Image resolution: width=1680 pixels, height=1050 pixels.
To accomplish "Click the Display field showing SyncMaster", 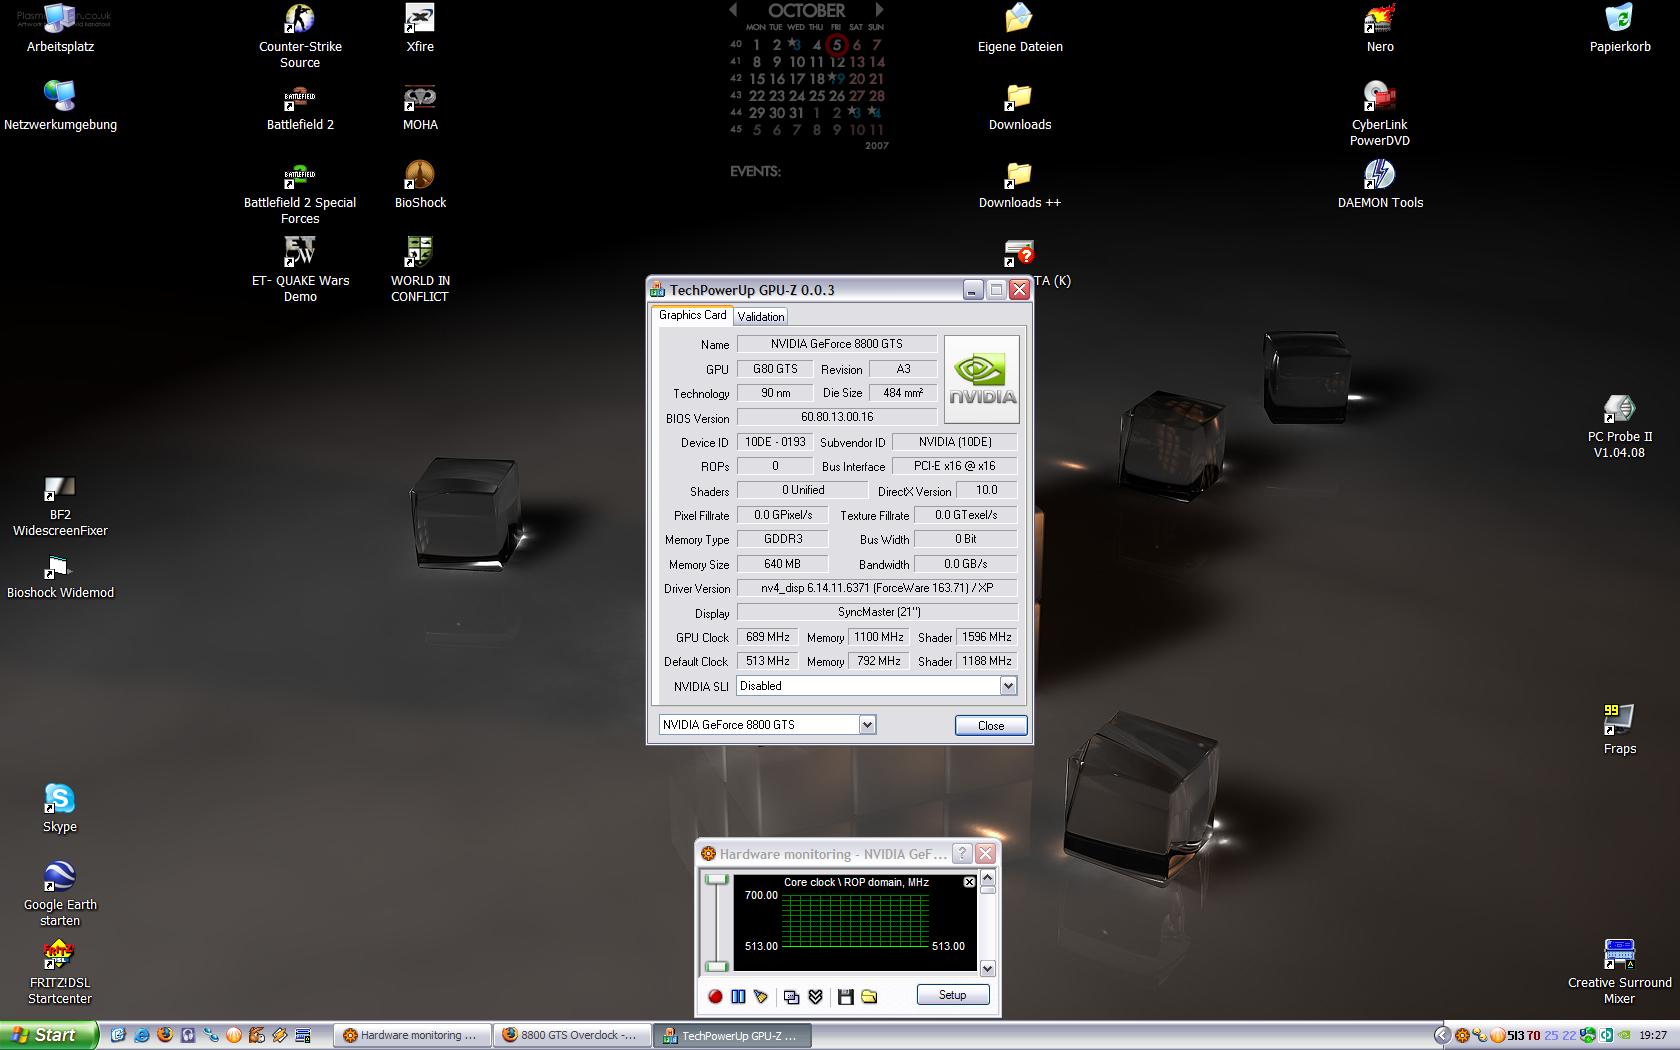I will tap(877, 612).
